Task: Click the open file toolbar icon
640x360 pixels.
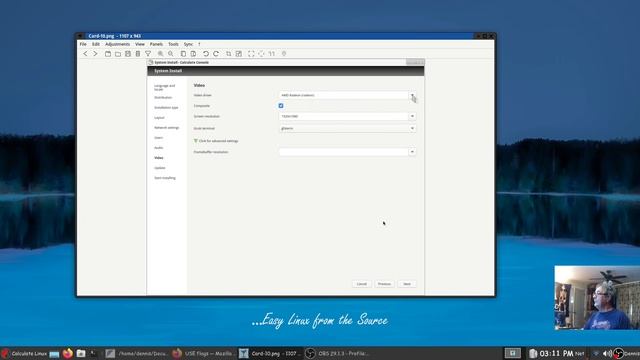Action: [x=108, y=53]
